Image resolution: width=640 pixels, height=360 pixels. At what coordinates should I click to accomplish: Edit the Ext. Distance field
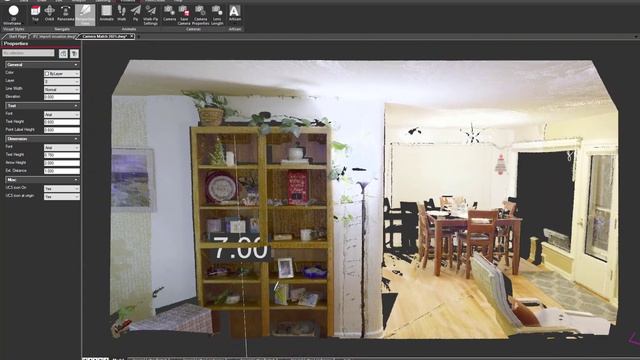coord(62,171)
